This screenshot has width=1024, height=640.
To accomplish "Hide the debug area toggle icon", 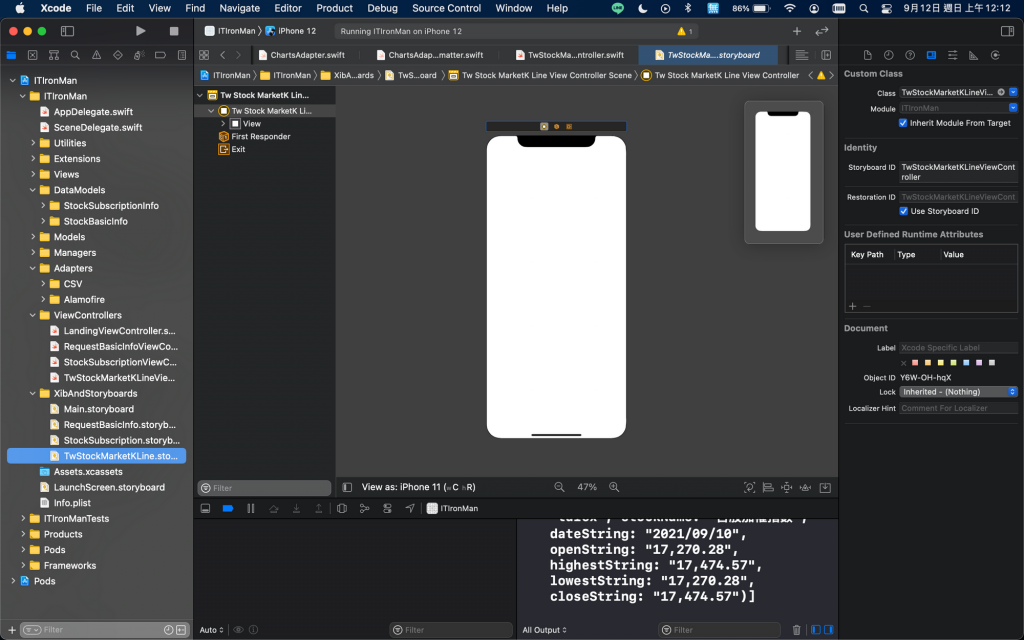I will click(205, 508).
